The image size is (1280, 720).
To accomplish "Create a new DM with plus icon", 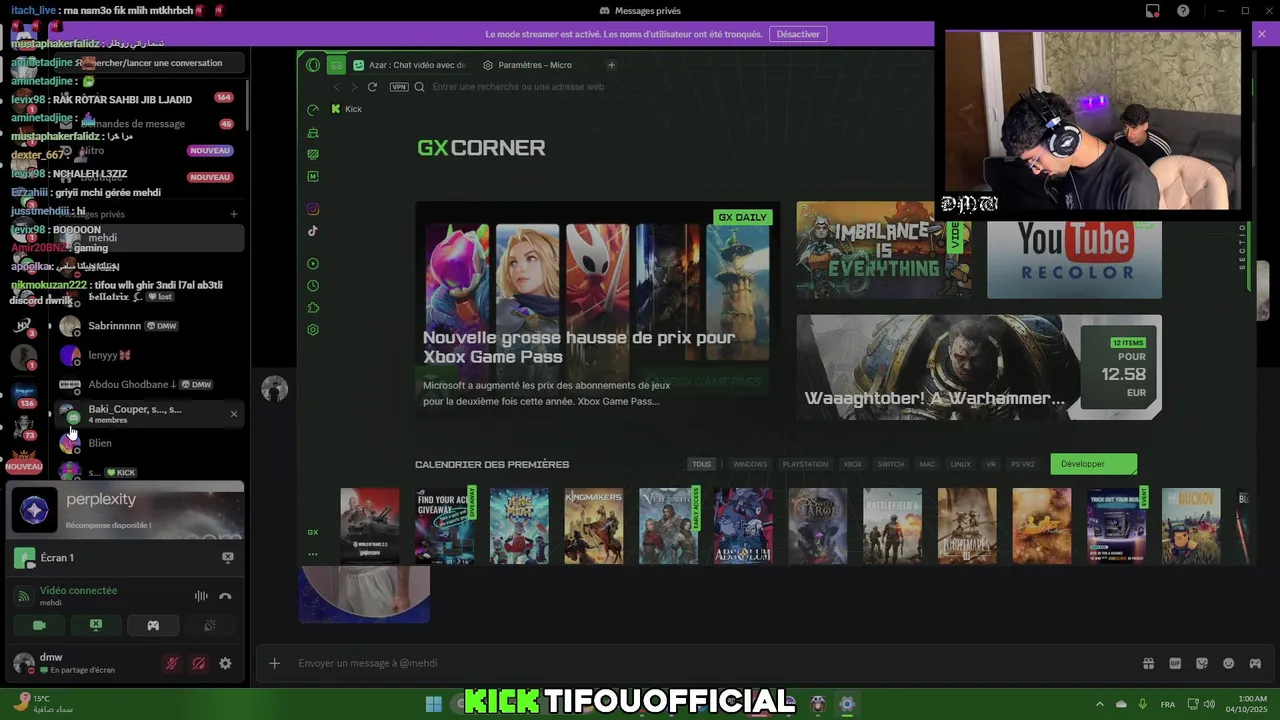I will click(x=234, y=214).
